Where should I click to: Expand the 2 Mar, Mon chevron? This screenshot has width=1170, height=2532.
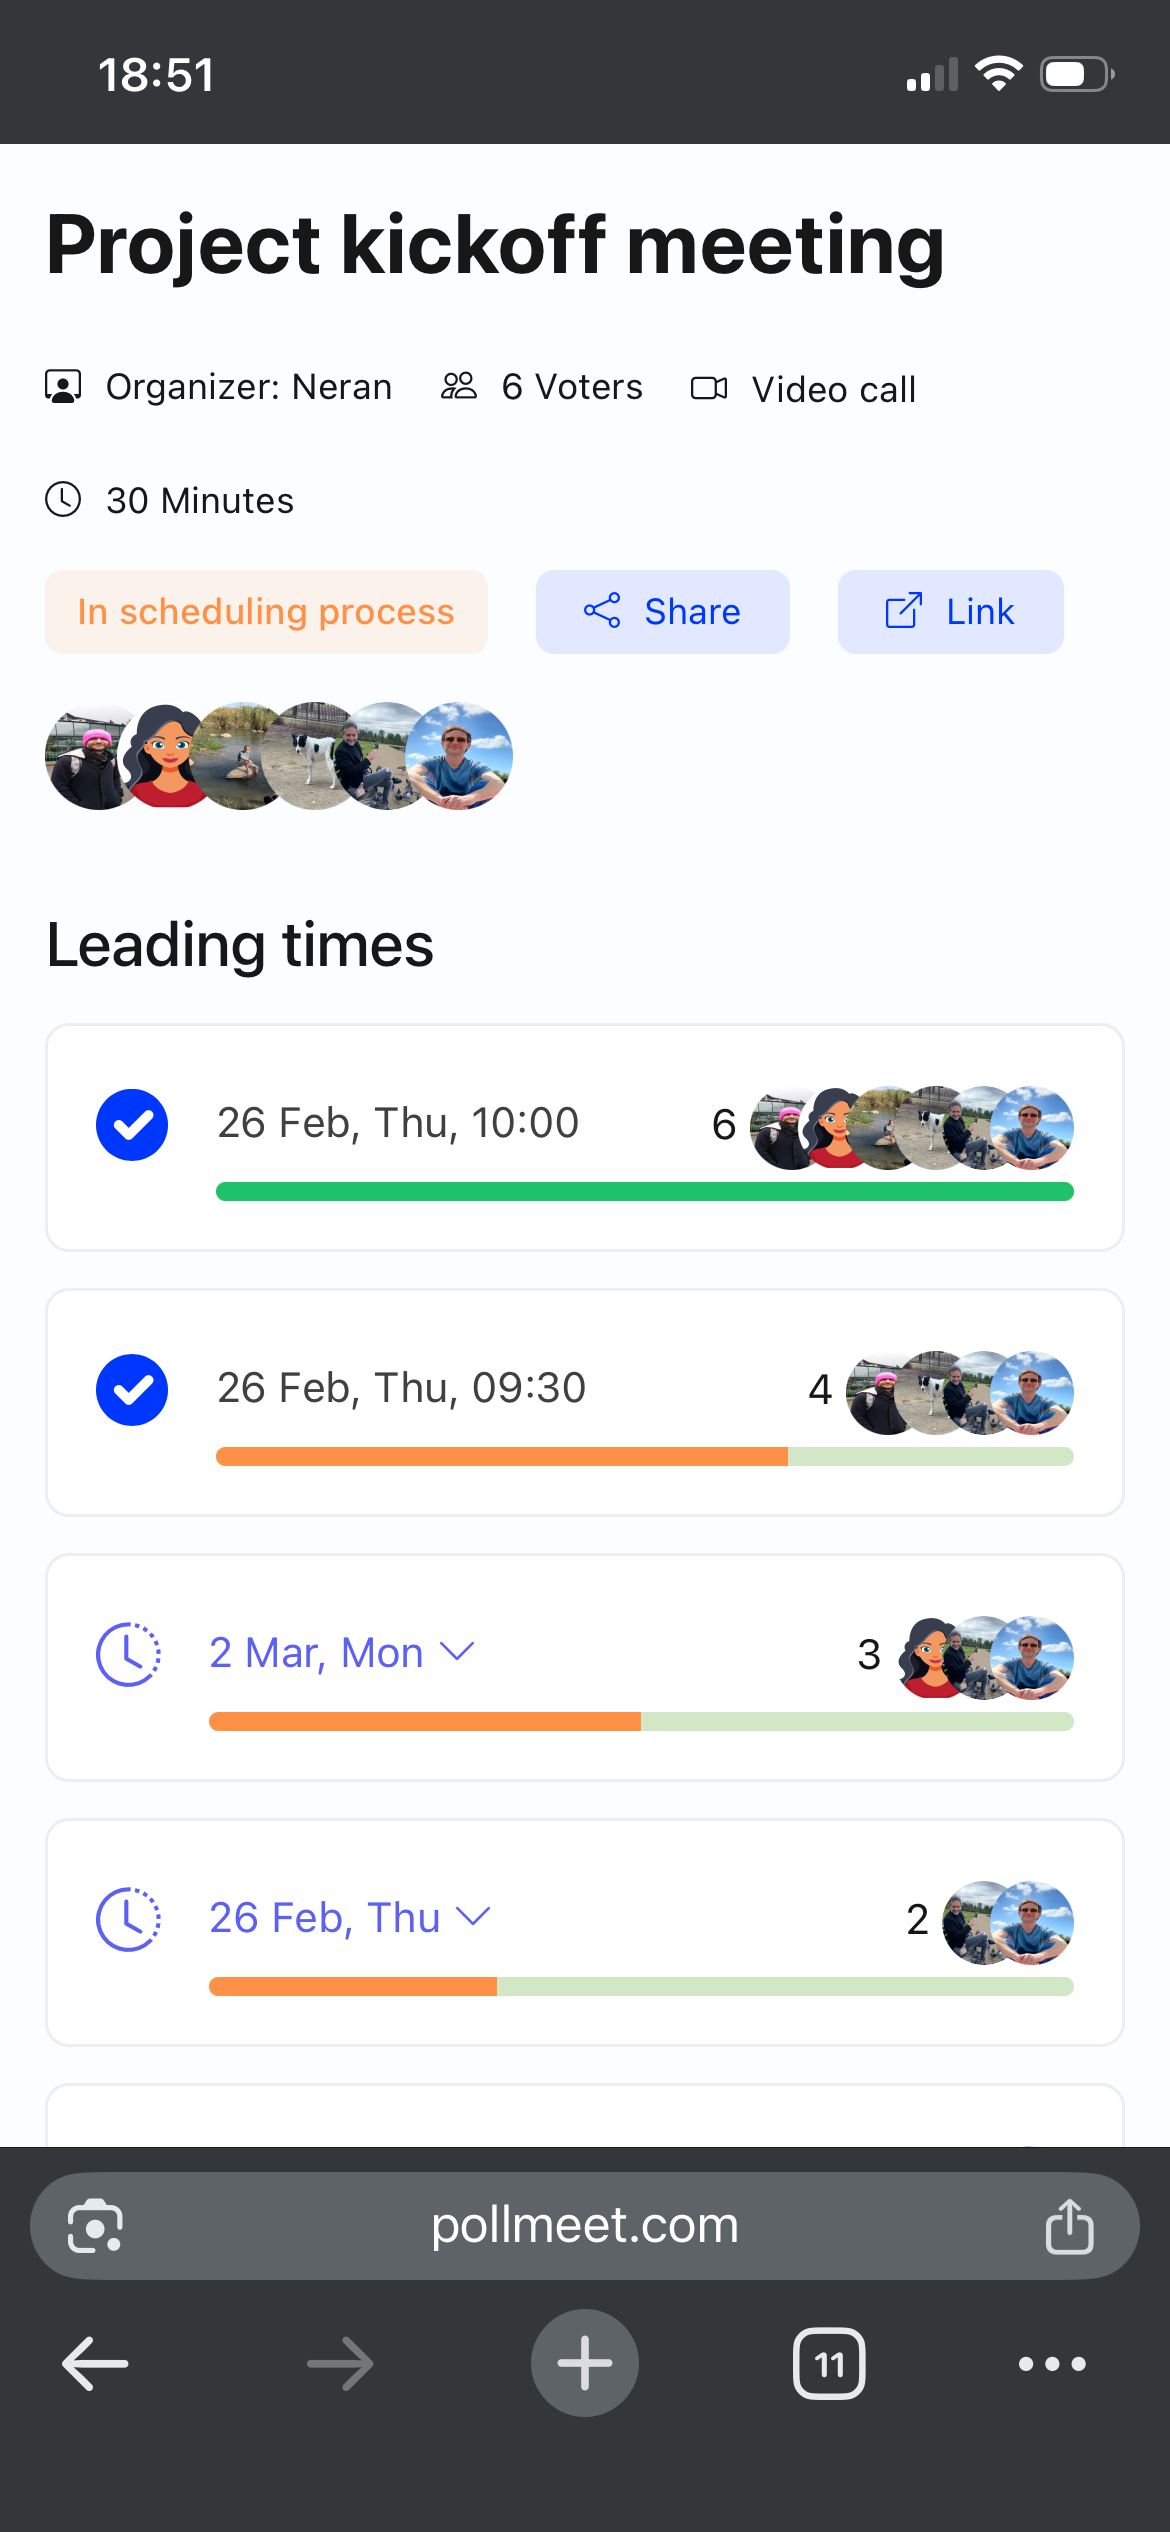click(x=459, y=1653)
